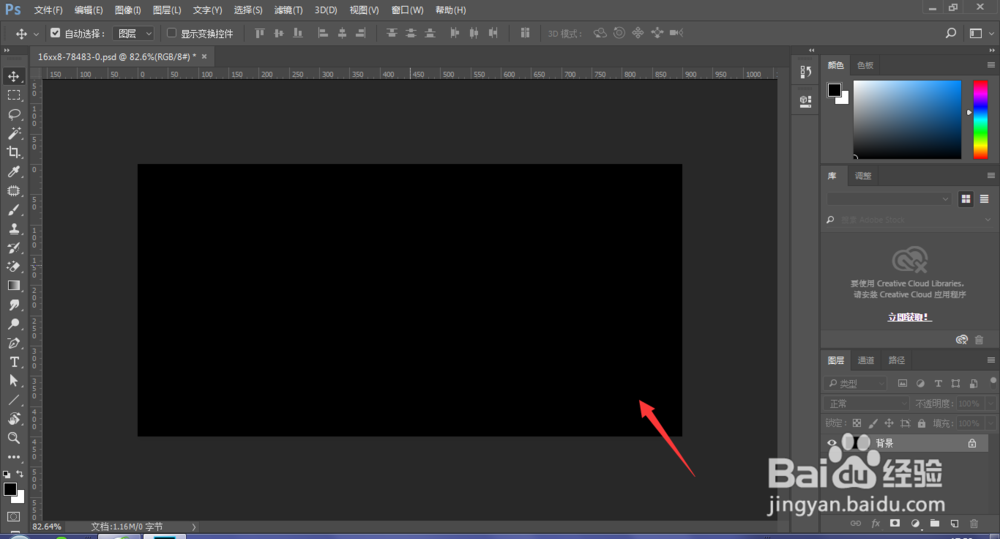Open the 窗口(W) menu
The height and width of the screenshot is (539, 1000).
click(407, 10)
